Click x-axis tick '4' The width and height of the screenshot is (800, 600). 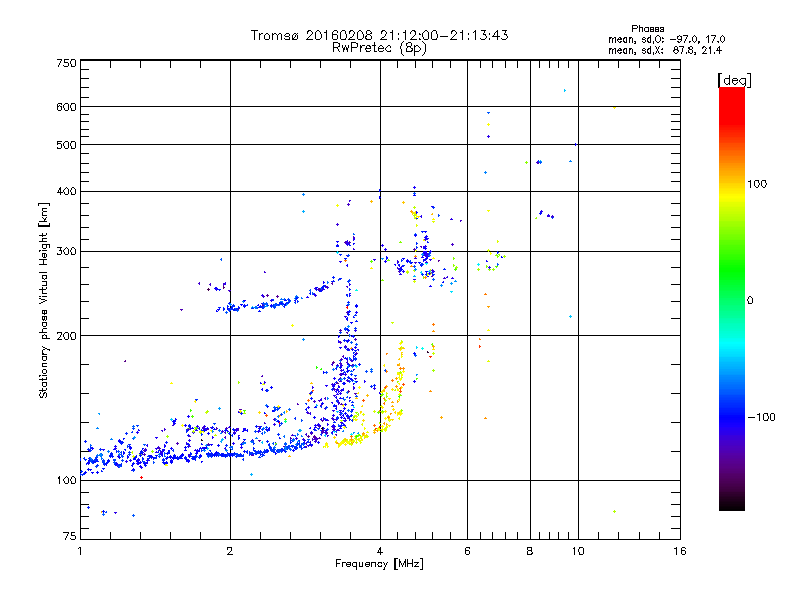click(x=380, y=551)
